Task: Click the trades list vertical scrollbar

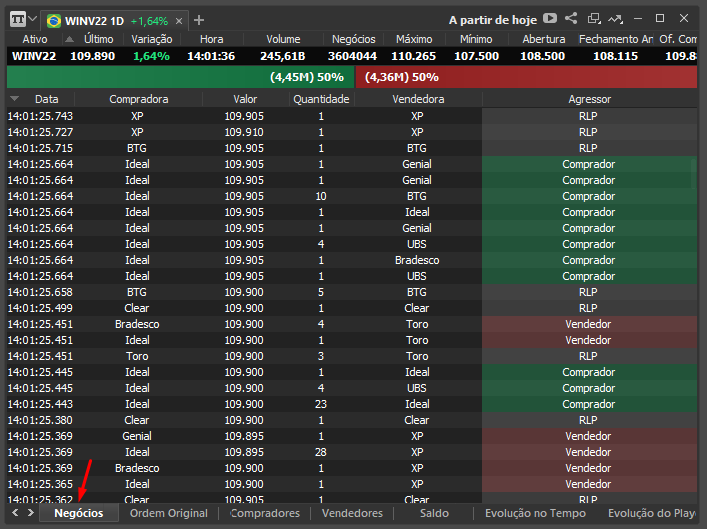Action: tap(693, 174)
